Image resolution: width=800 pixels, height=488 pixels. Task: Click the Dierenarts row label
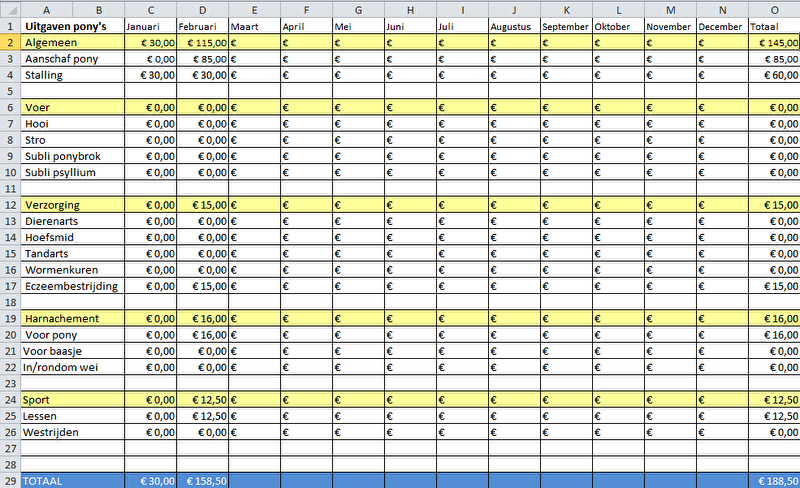[x=52, y=221]
